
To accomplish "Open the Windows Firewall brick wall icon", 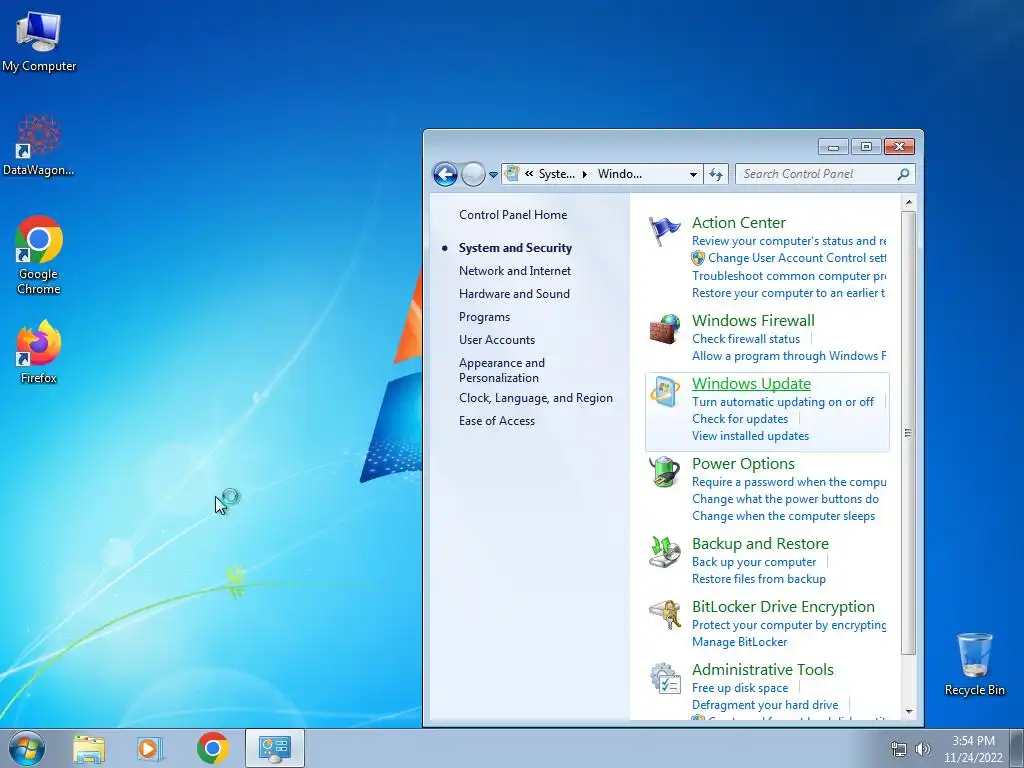I will [x=664, y=328].
